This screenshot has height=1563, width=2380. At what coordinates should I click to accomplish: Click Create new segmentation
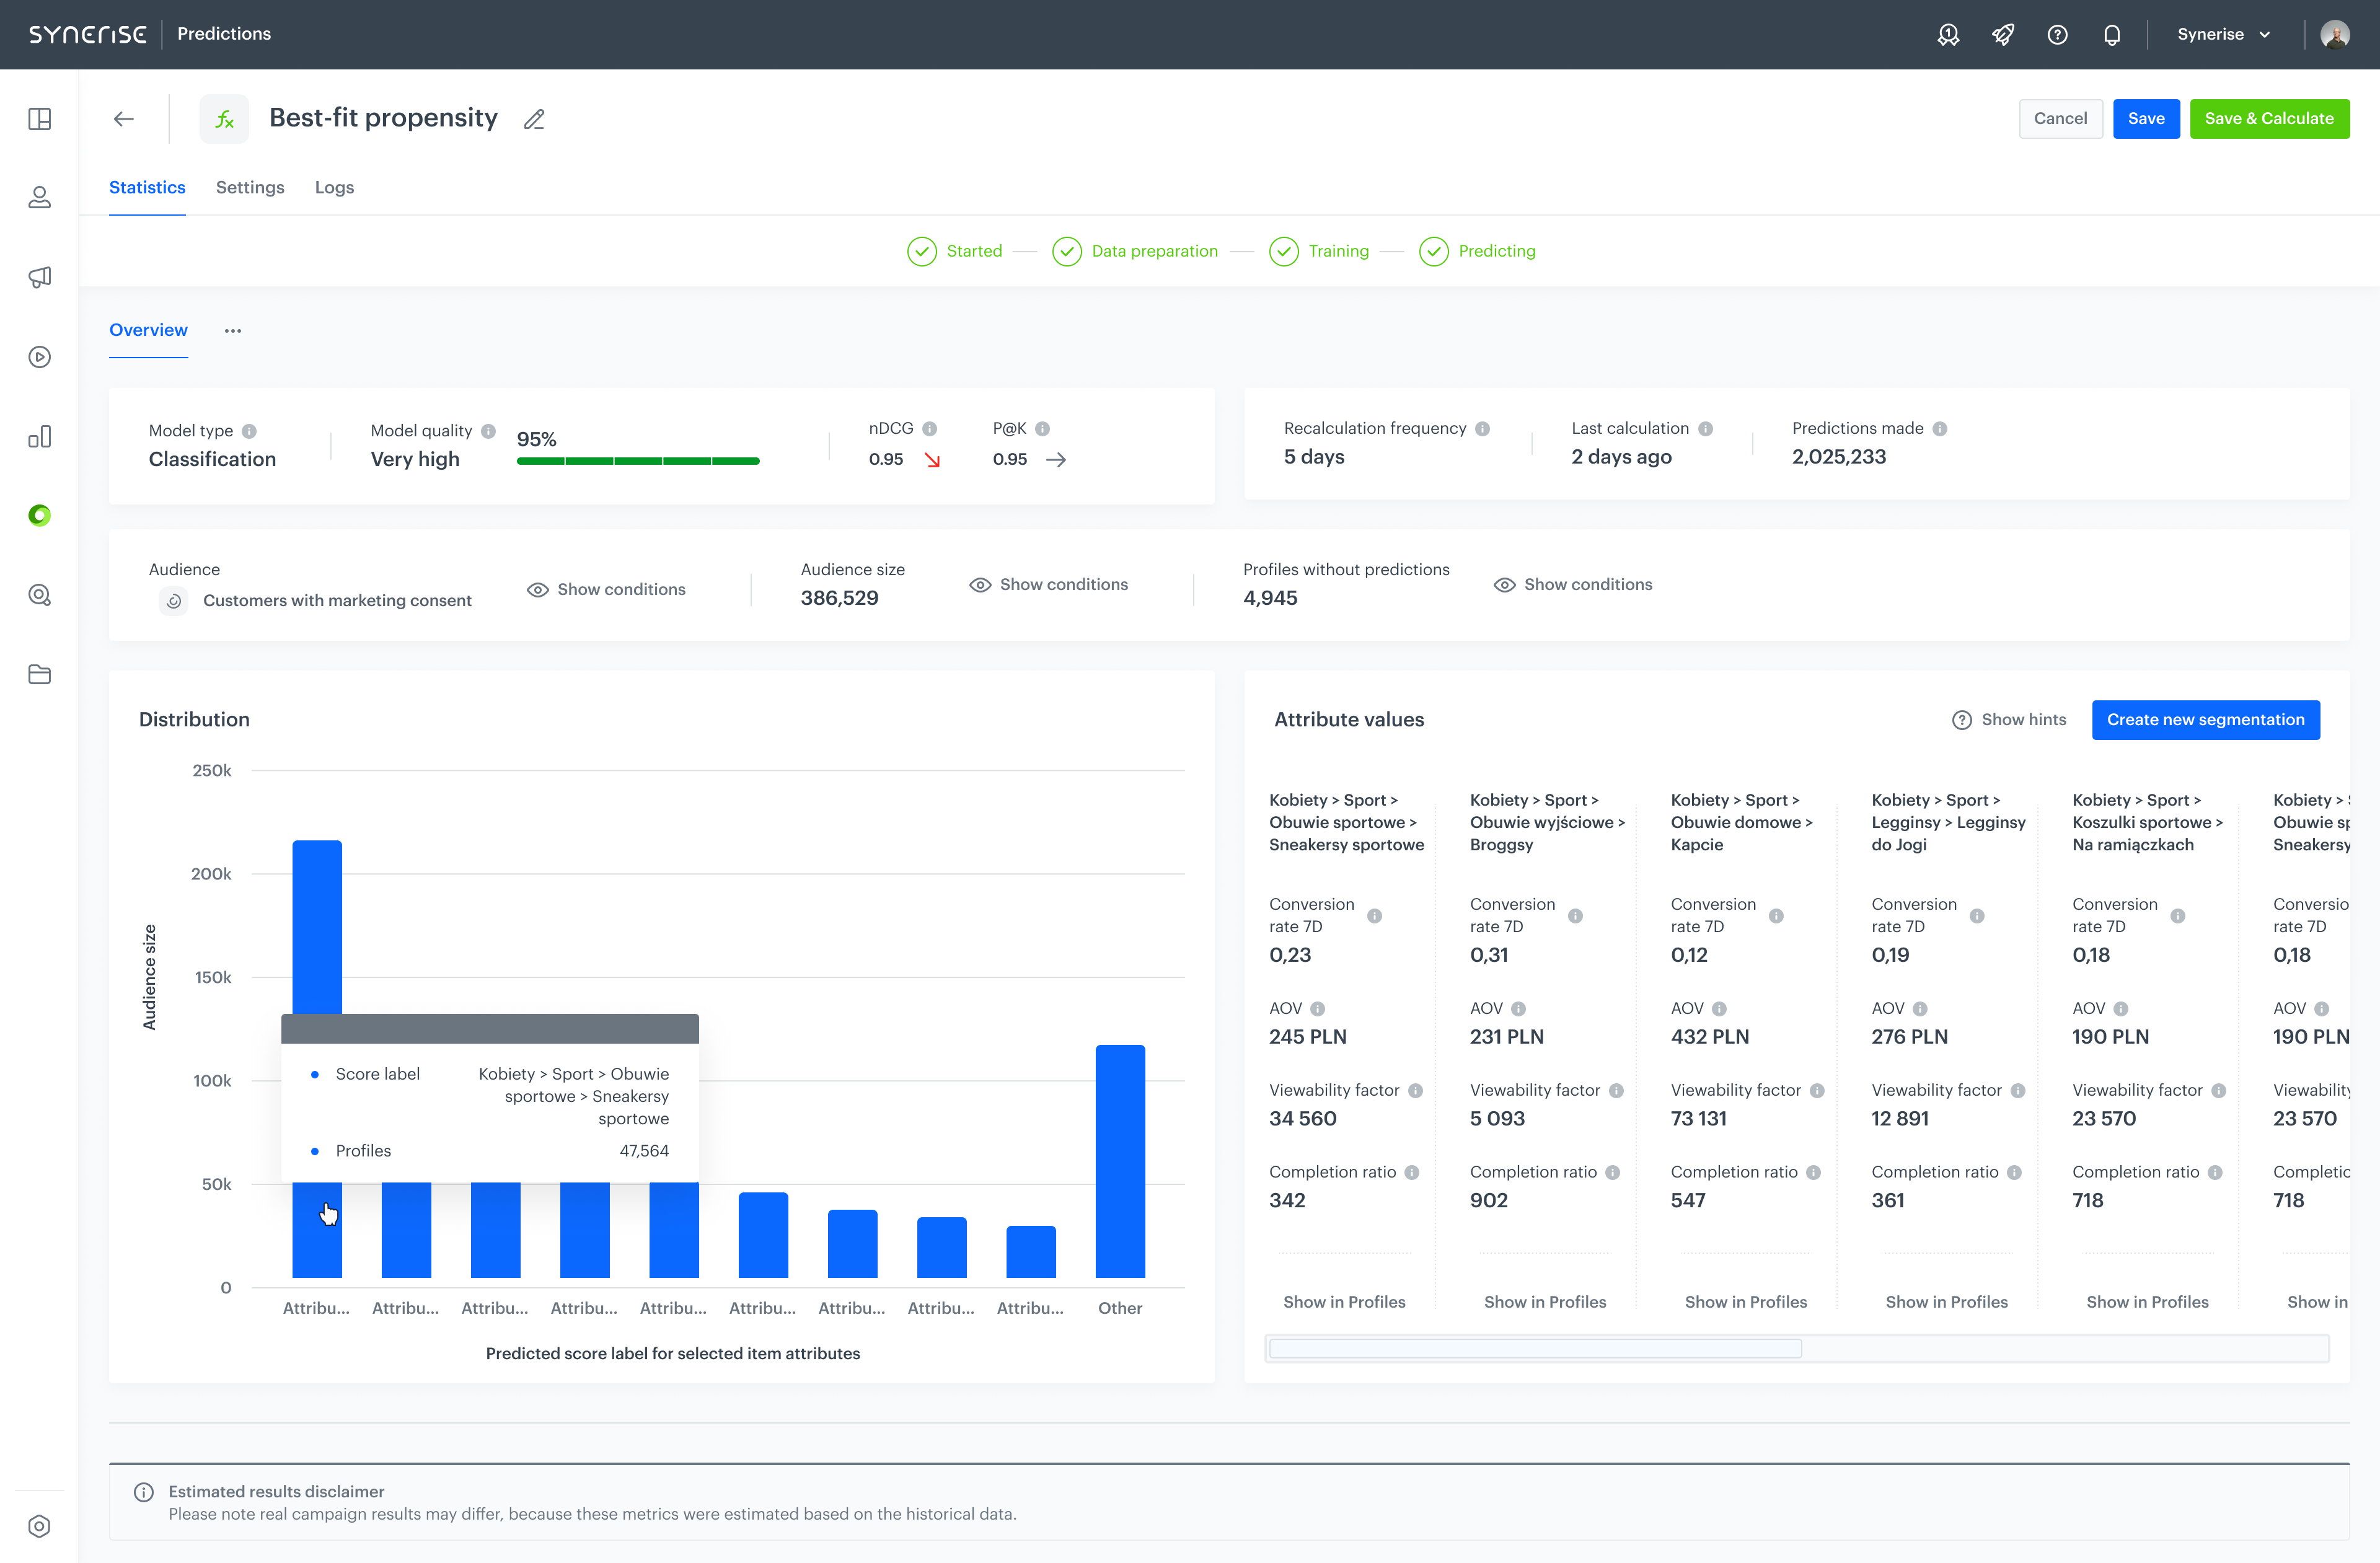(2206, 719)
